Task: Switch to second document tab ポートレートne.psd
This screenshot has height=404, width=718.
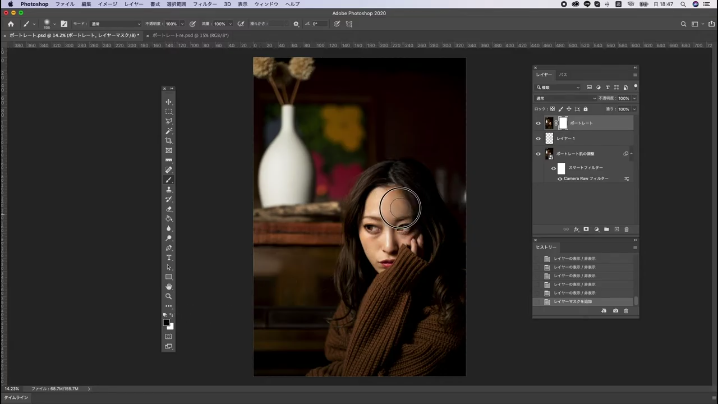Action: 191,35
